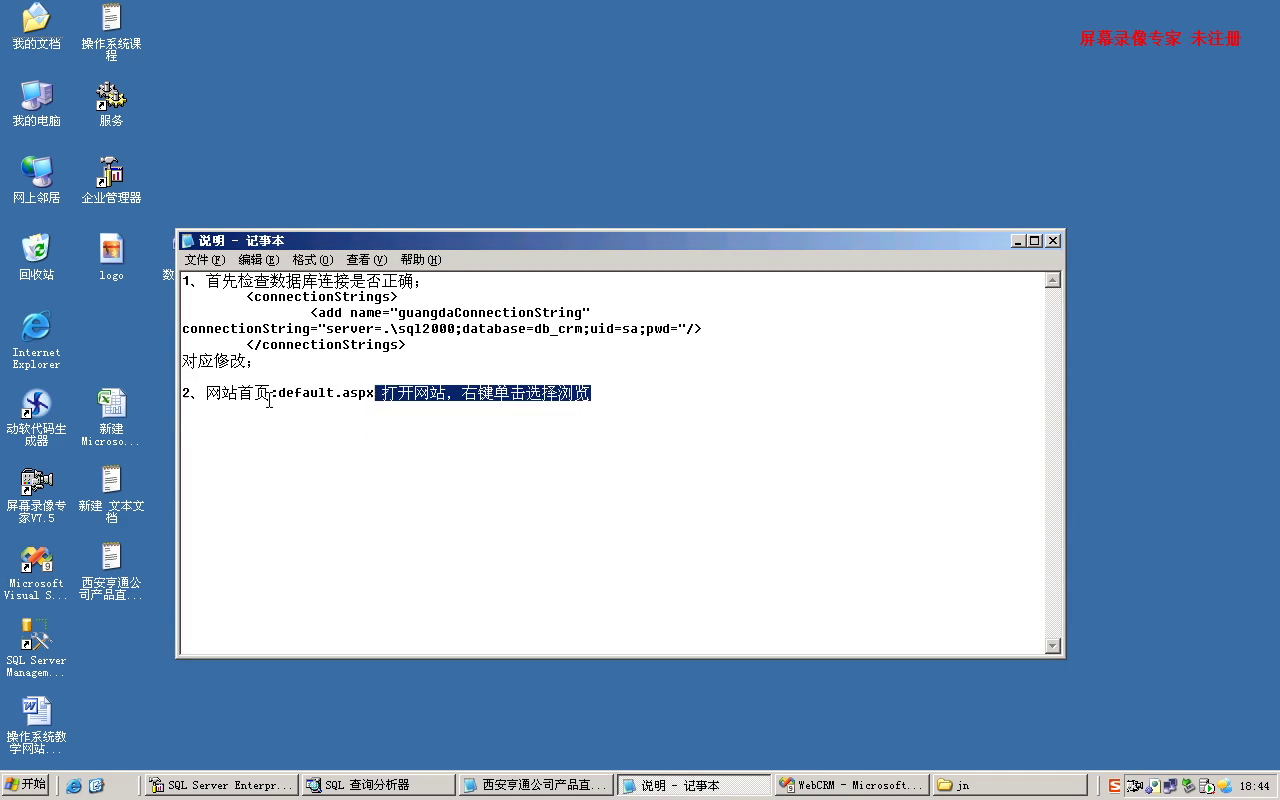Launch Internet Explorer from quick launch bar
This screenshot has height=800, width=1280.
click(x=74, y=786)
